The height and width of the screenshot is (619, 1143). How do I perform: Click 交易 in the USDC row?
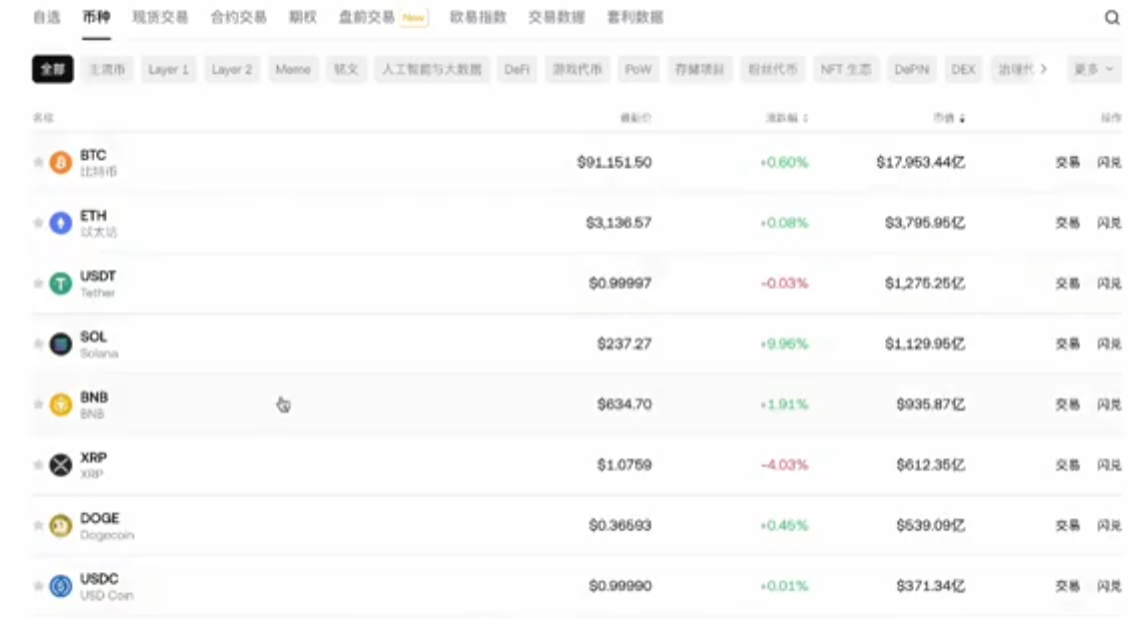tap(1068, 585)
